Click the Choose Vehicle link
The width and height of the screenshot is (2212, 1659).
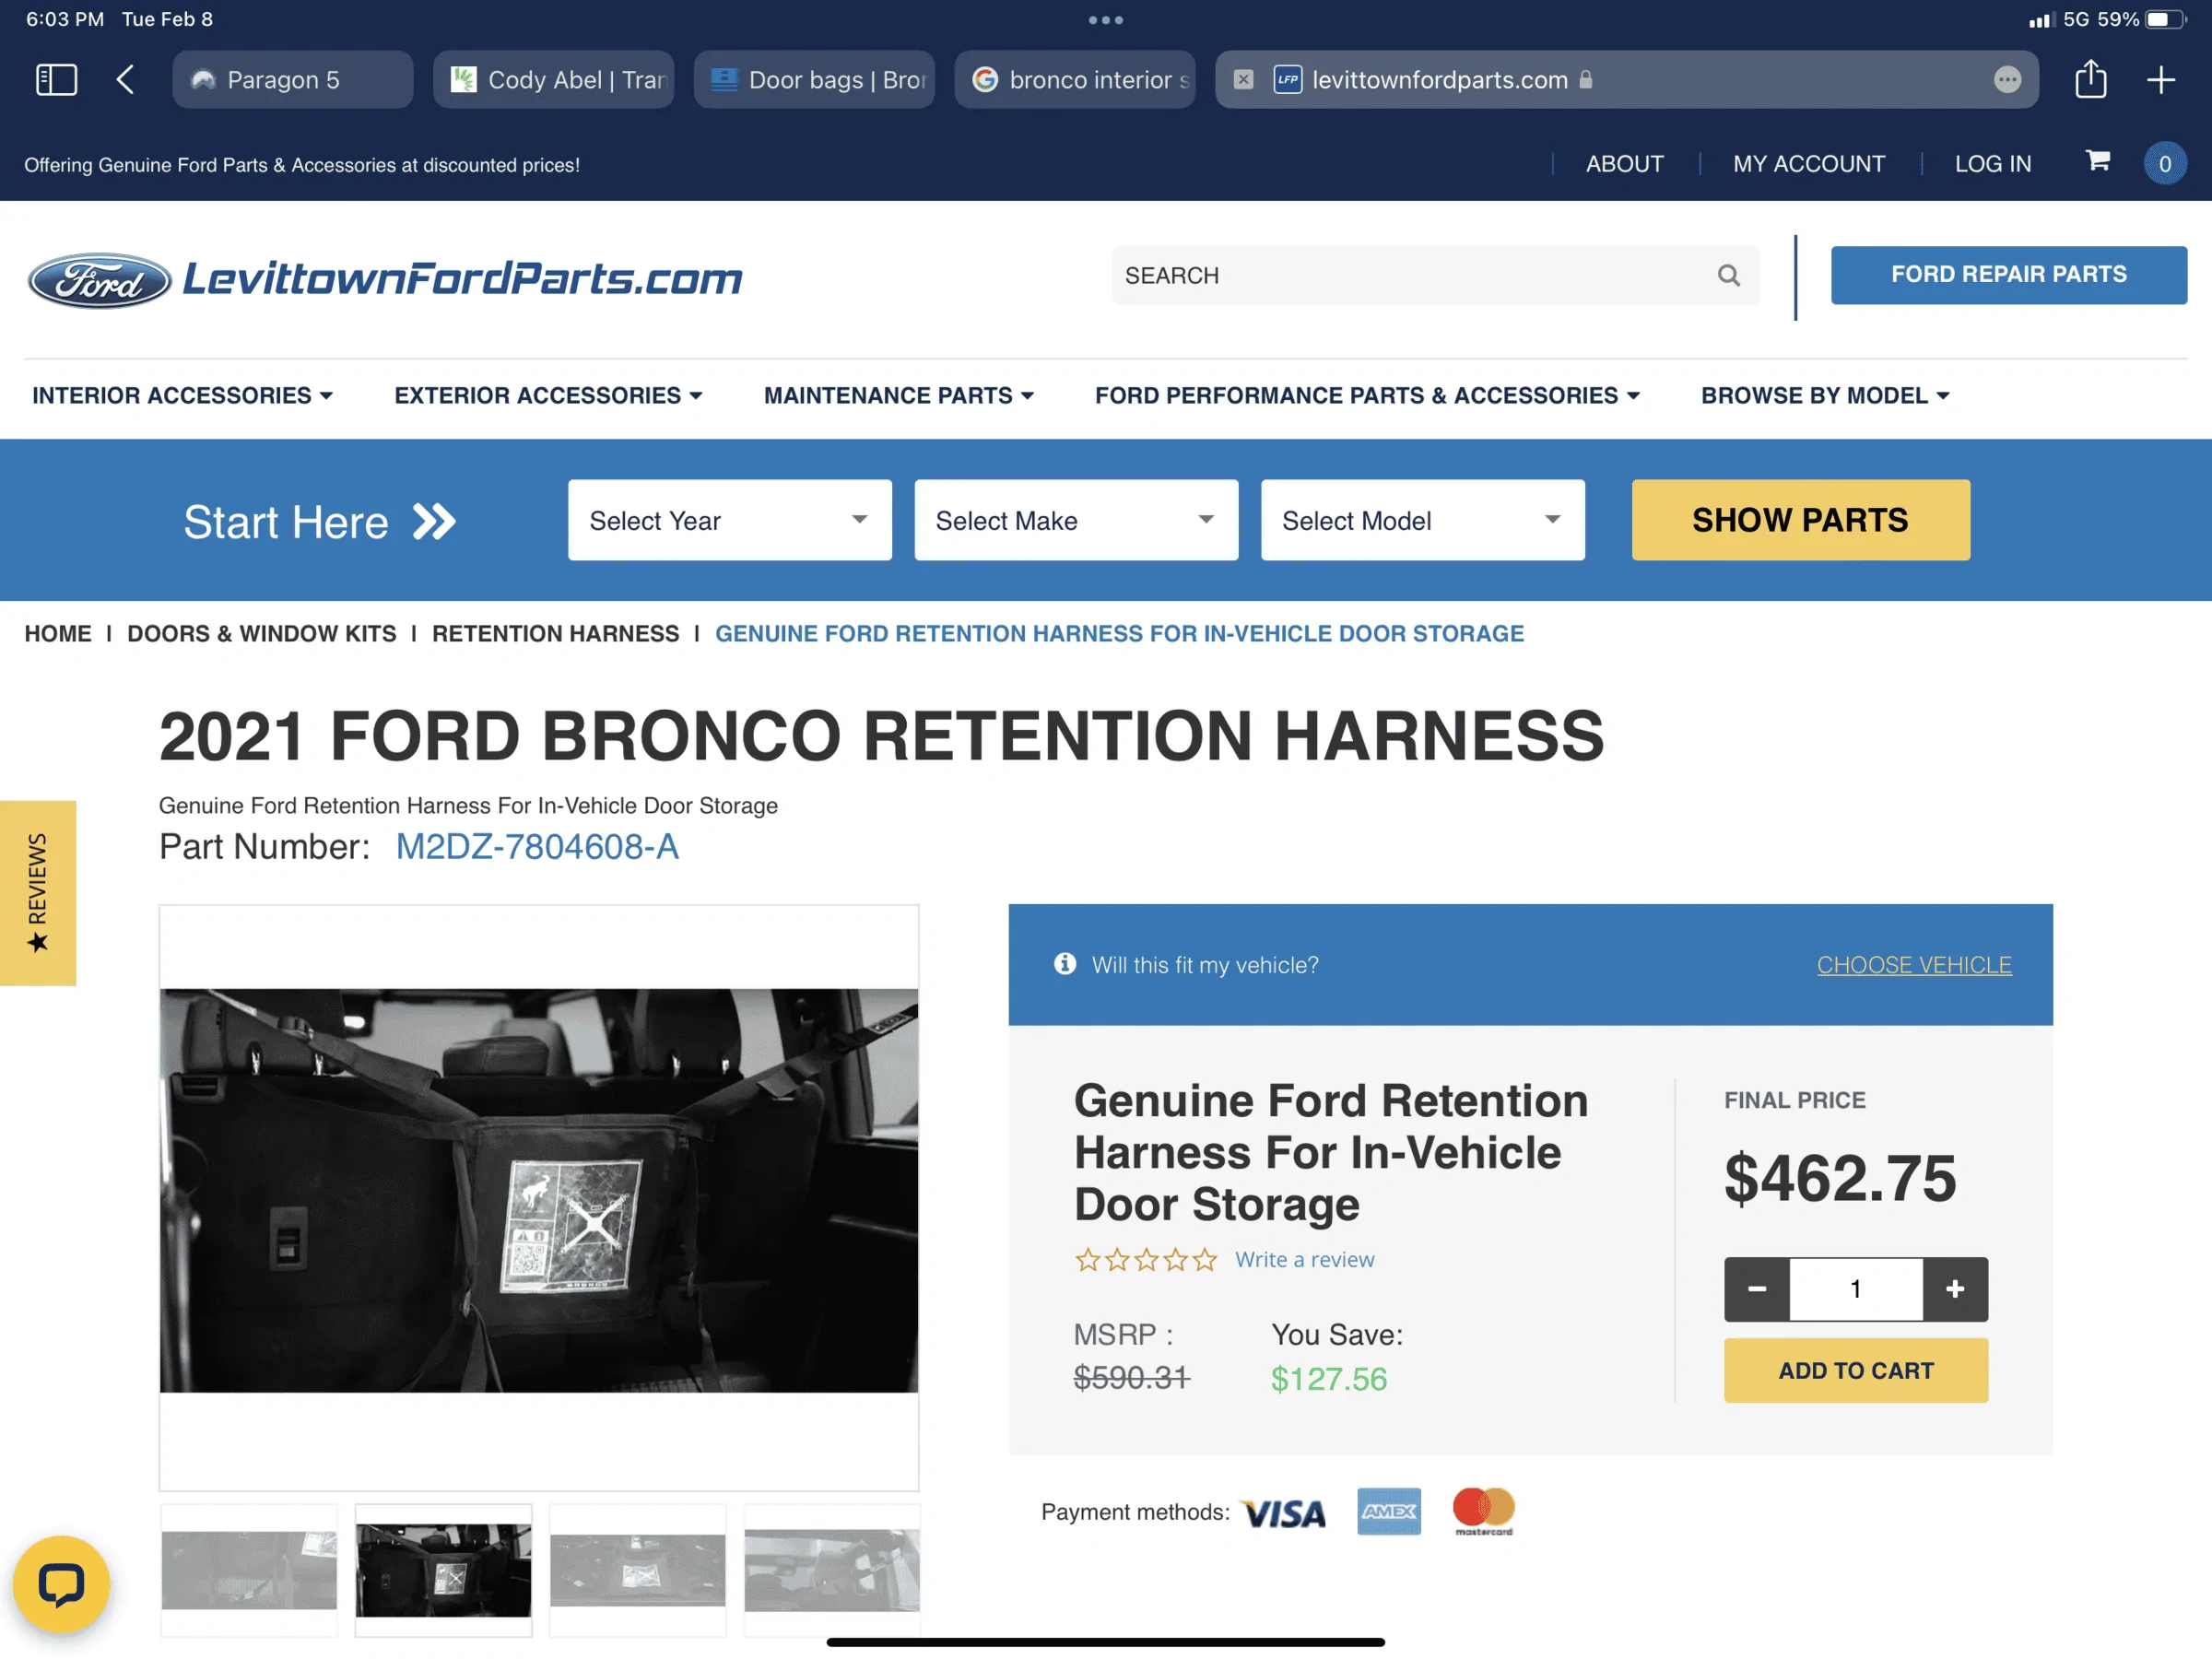pyautogui.click(x=1914, y=965)
